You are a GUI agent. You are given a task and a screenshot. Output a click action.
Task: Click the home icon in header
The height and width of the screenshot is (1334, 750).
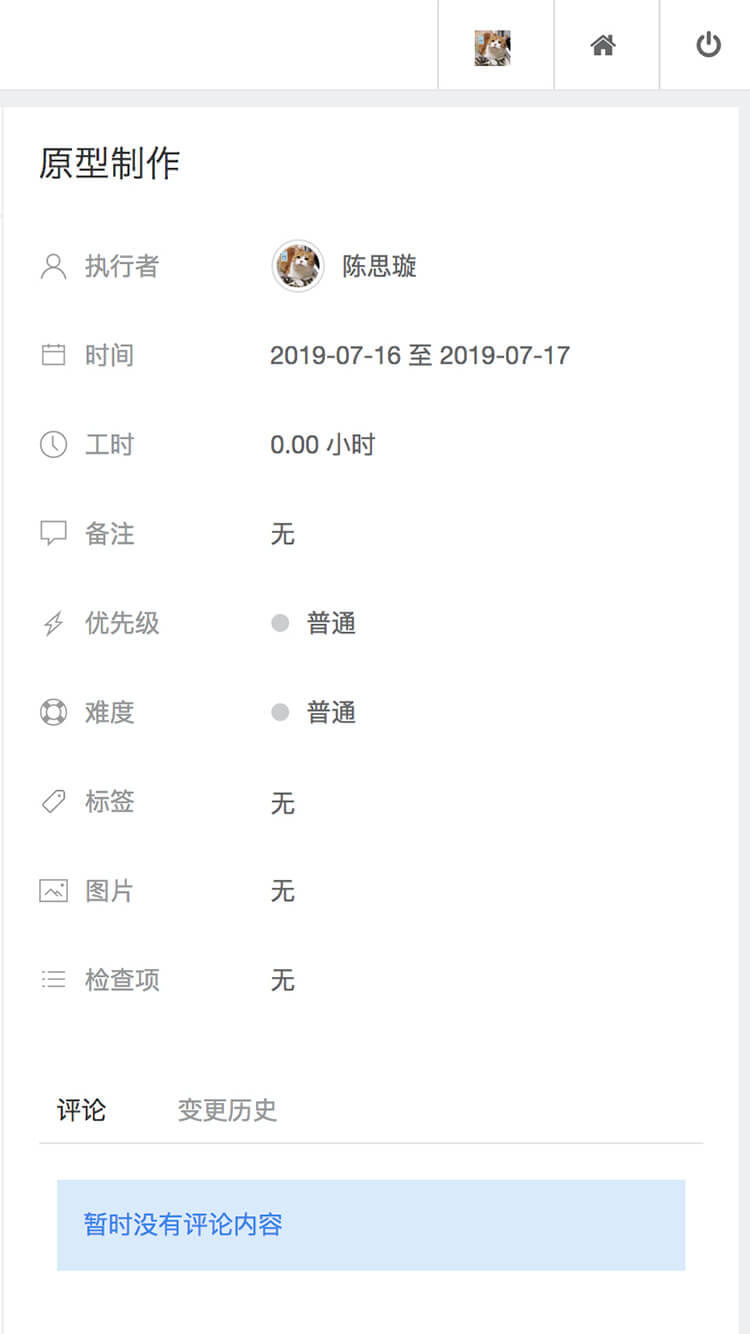click(603, 46)
